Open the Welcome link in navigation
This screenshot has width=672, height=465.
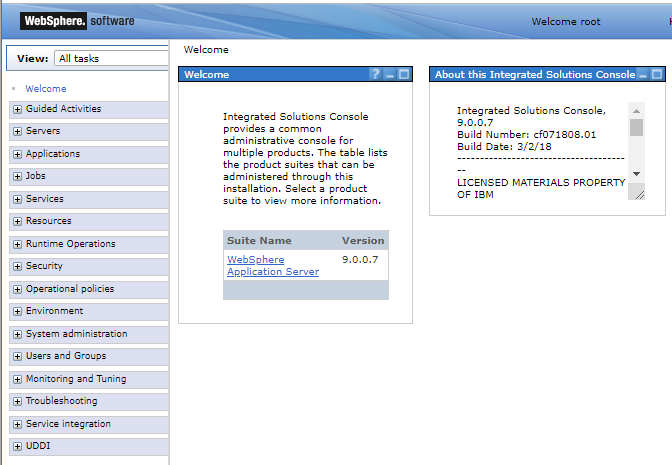coord(45,89)
